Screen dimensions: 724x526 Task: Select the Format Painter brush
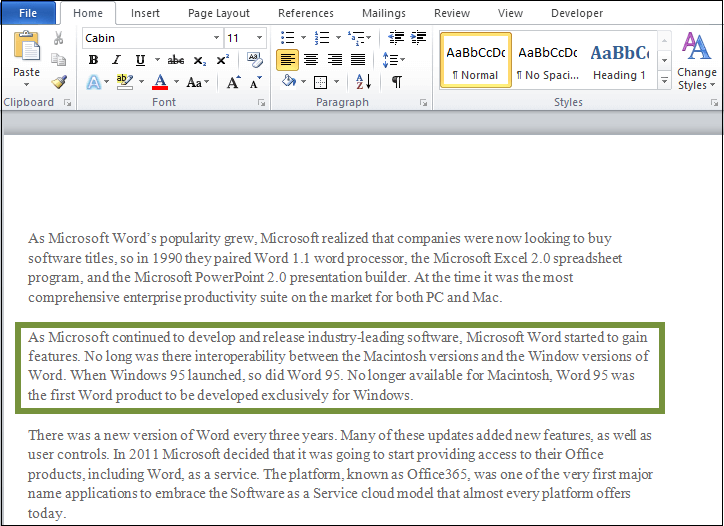coord(59,82)
